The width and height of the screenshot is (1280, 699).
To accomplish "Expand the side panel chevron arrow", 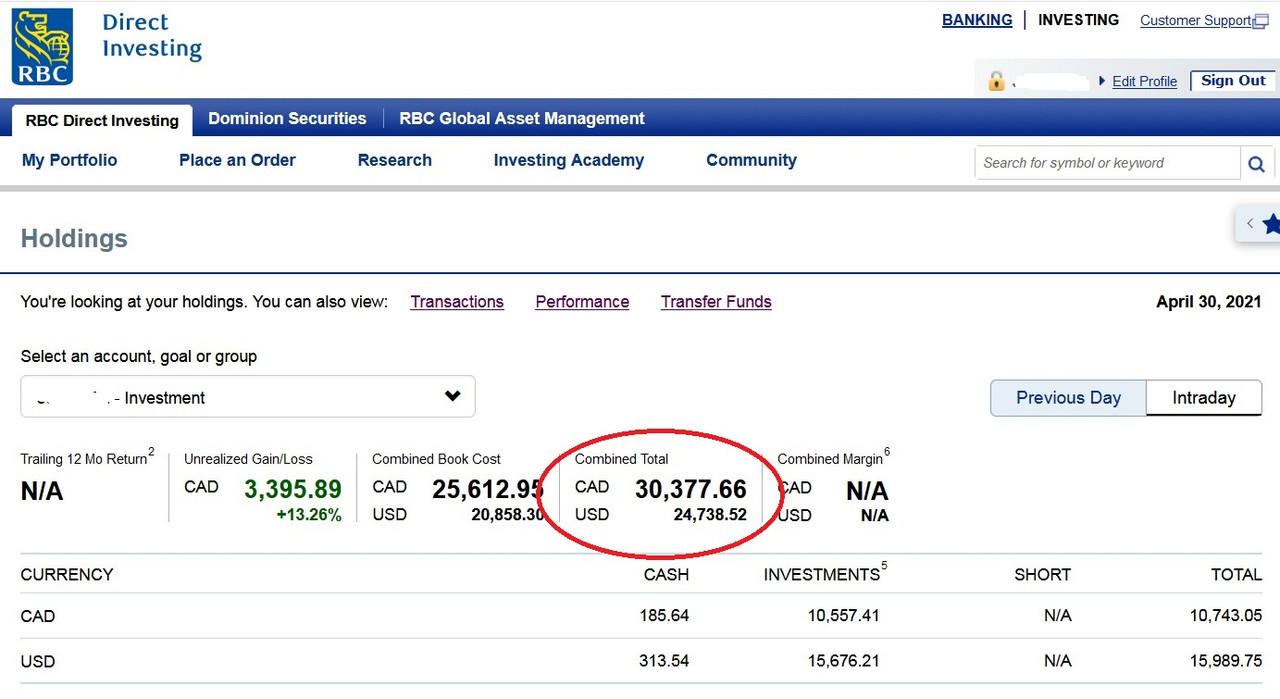I will click(x=1249, y=224).
